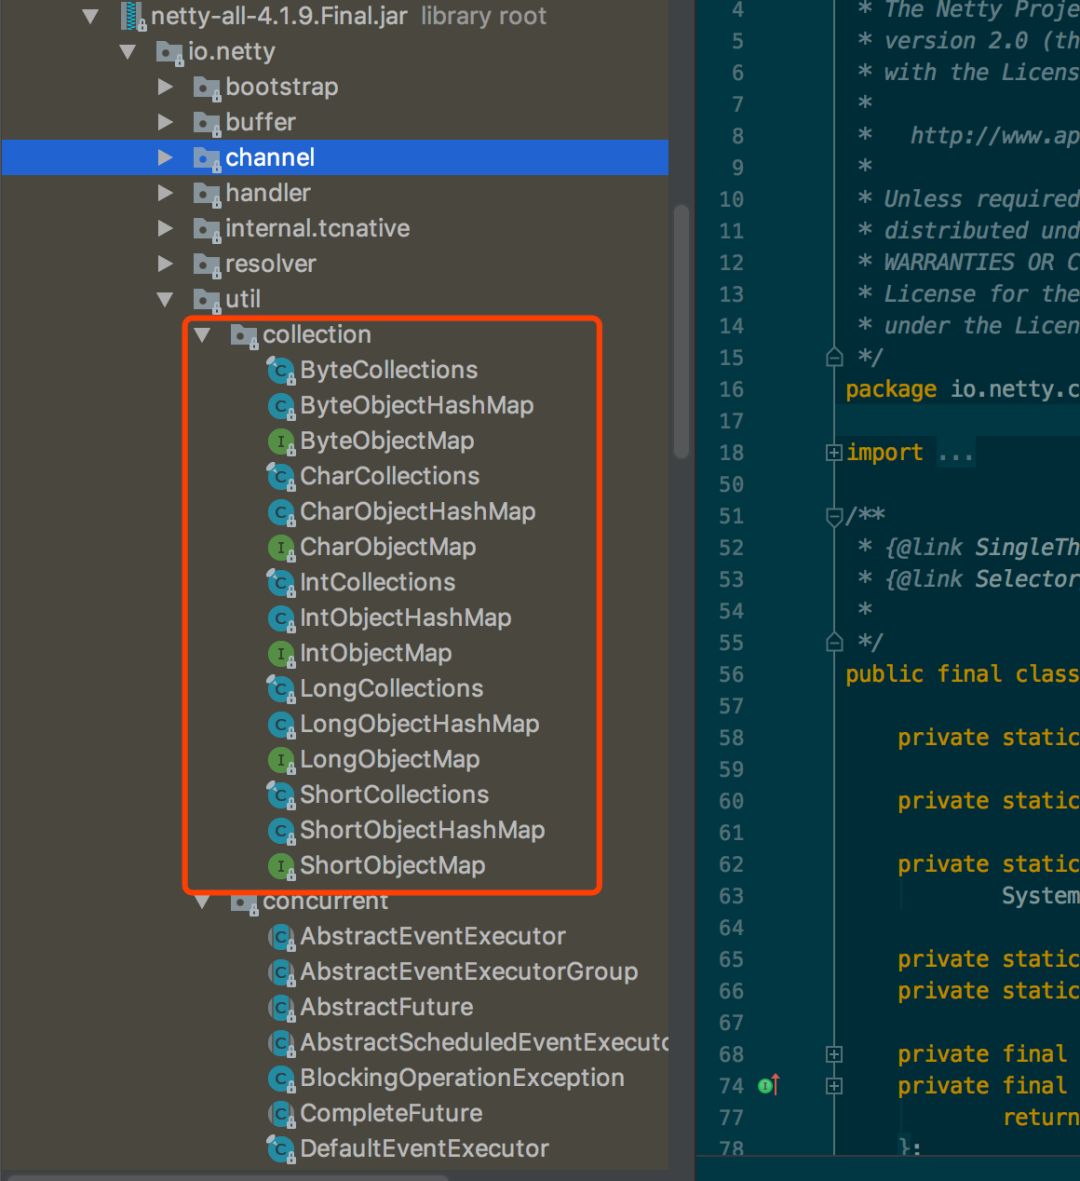Expand the internal.tcnative package
Viewport: 1080px width, 1181px height.
165,228
